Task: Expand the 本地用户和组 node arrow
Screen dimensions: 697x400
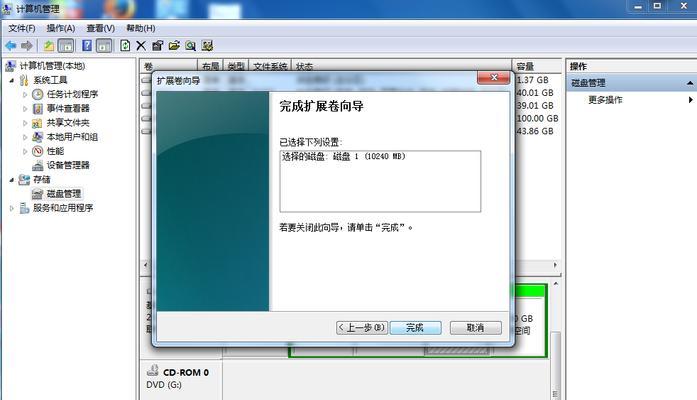Action: click(x=25, y=137)
